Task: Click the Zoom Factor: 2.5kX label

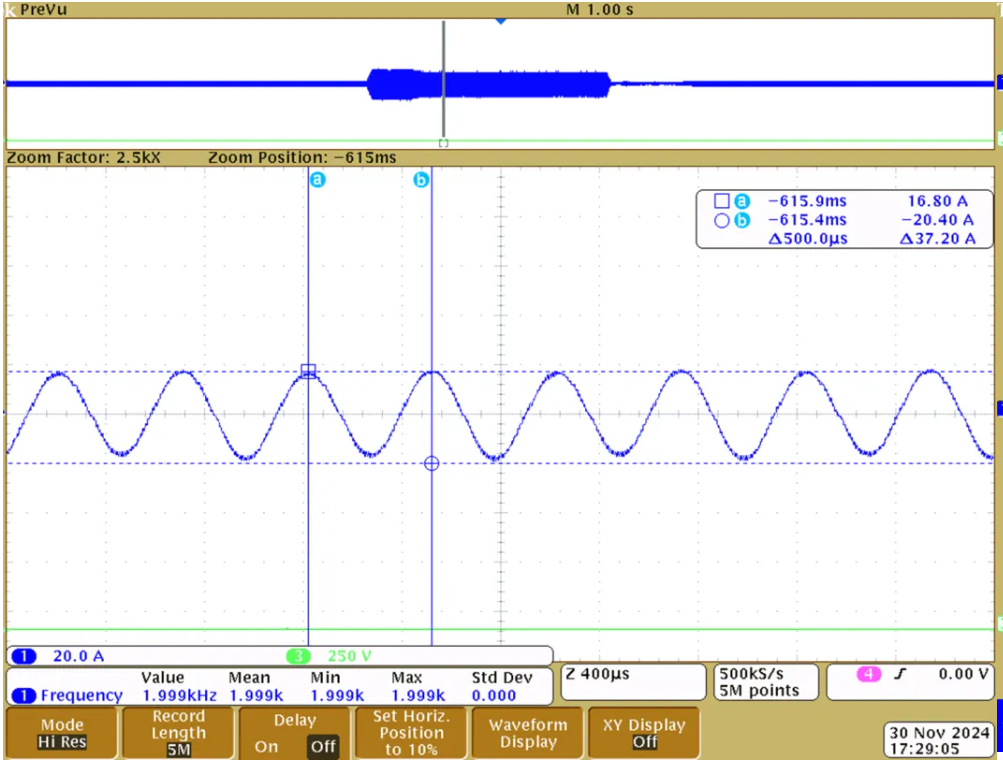Action: coord(84,157)
